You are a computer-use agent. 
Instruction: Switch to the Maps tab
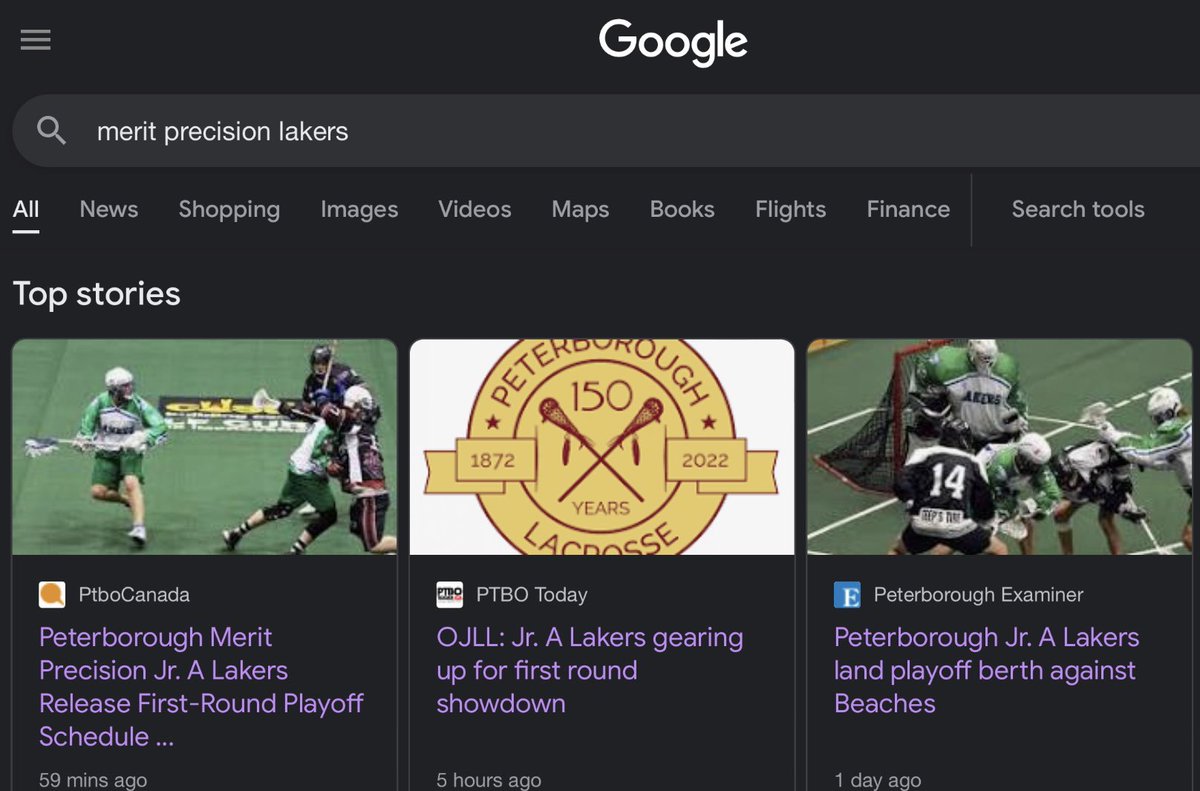tap(580, 209)
